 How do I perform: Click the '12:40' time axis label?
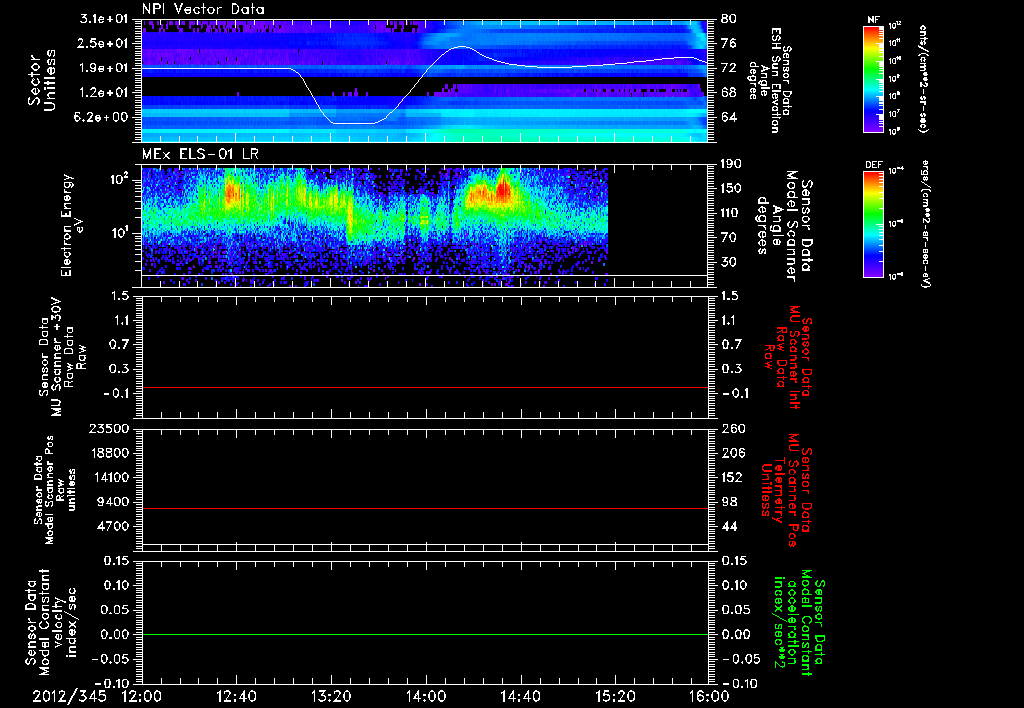[x=236, y=697]
